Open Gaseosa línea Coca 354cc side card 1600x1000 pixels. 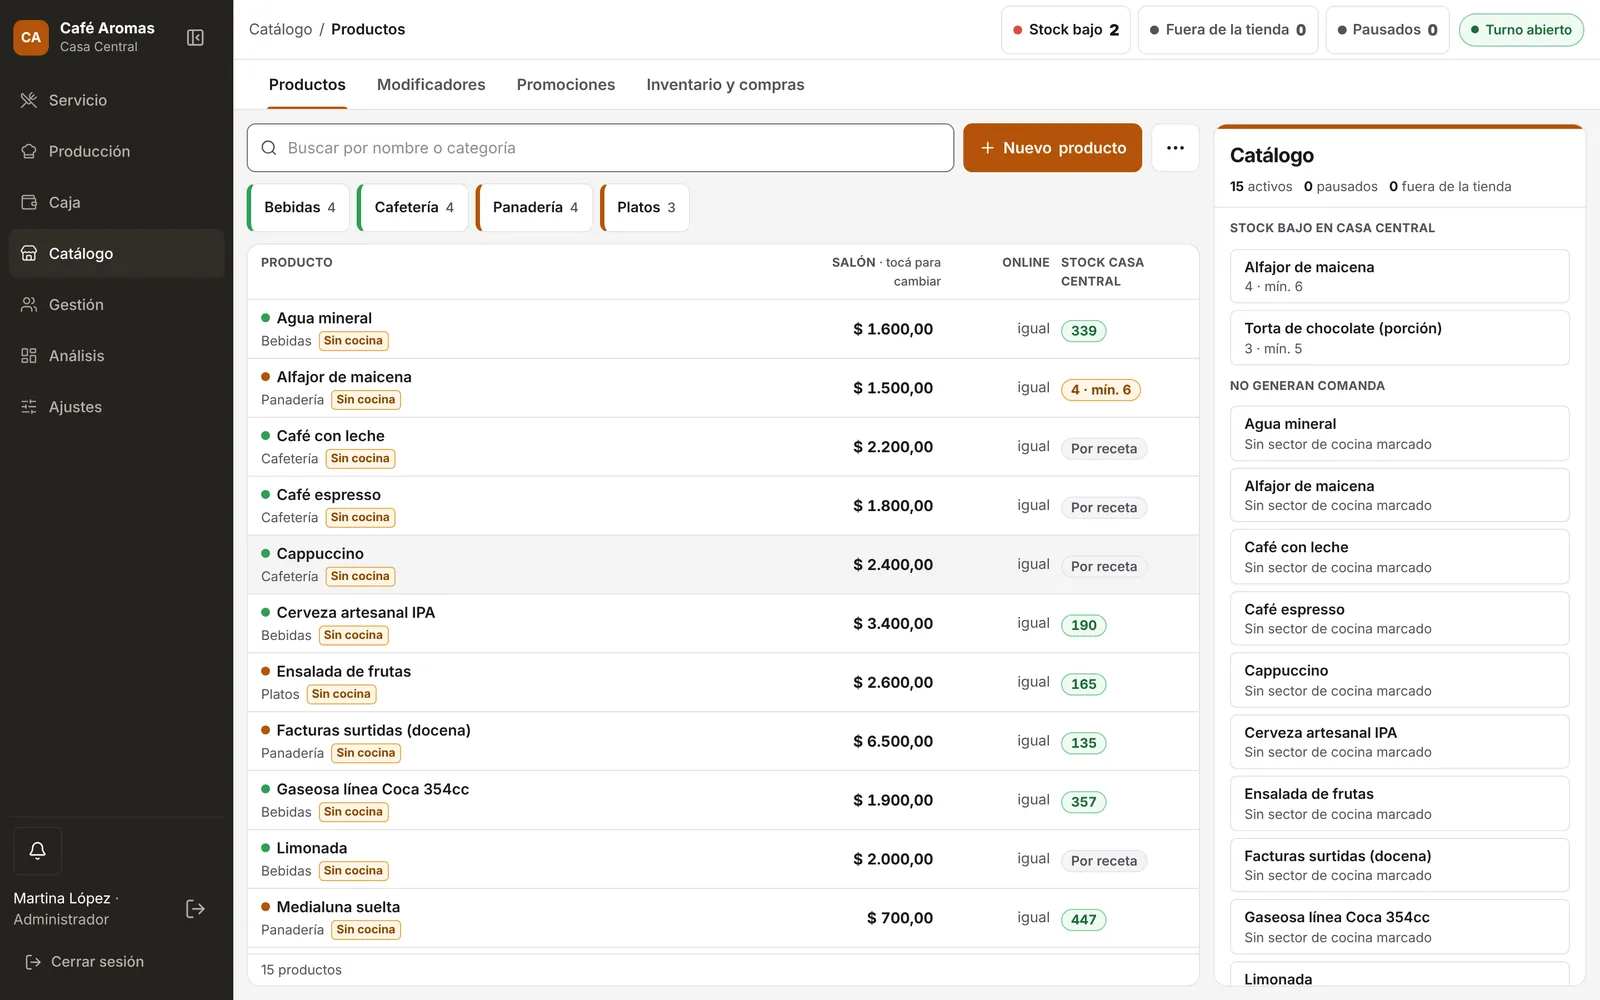tap(1399, 927)
